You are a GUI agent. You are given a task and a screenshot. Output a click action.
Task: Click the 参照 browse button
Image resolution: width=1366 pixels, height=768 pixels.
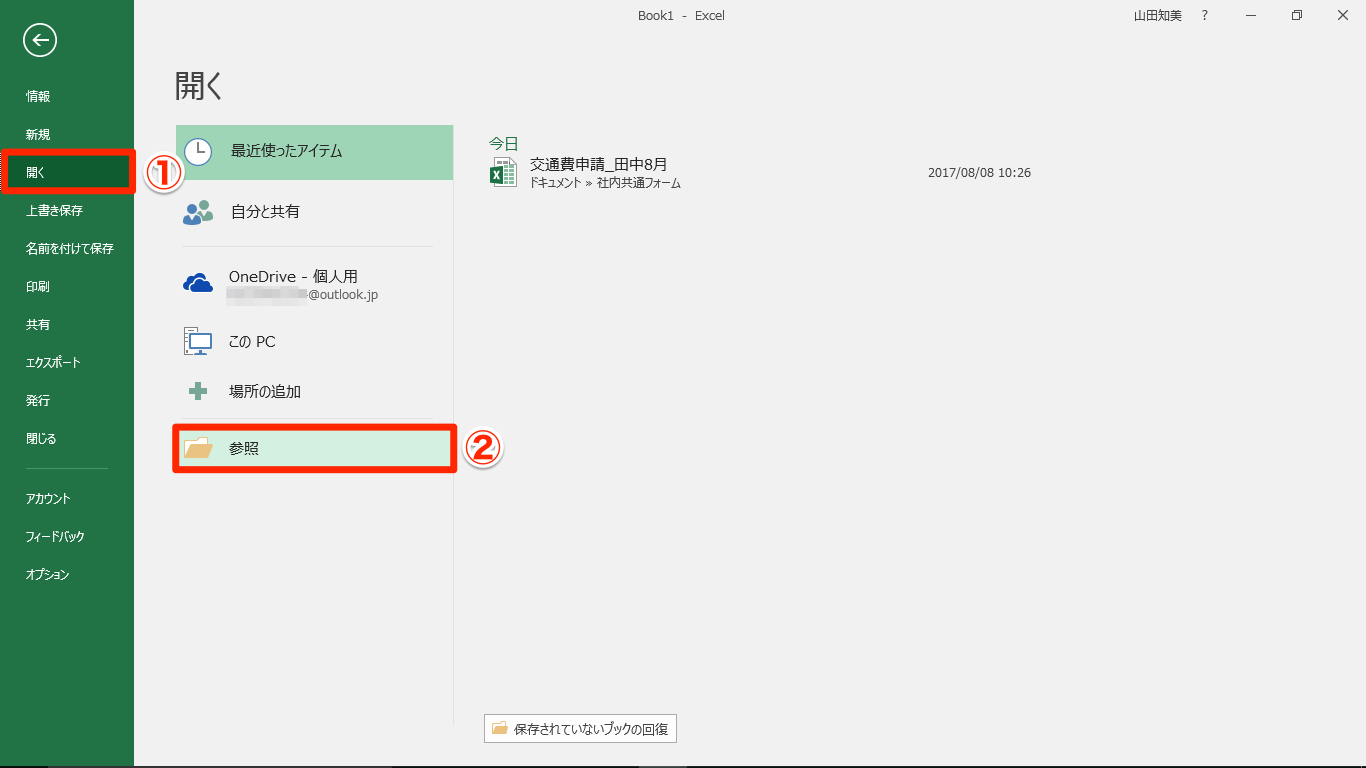(314, 448)
